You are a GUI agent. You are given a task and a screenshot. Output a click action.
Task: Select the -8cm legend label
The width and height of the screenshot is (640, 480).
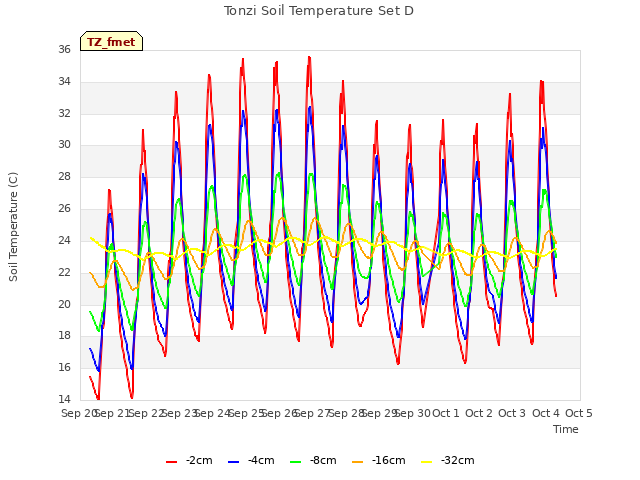(323, 460)
